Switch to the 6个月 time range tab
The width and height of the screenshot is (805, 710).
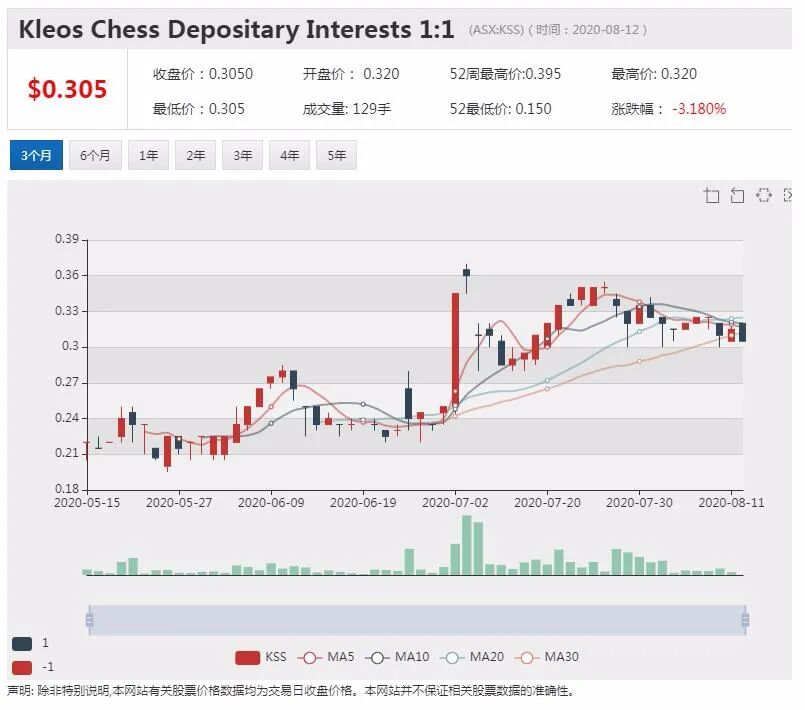pos(95,155)
